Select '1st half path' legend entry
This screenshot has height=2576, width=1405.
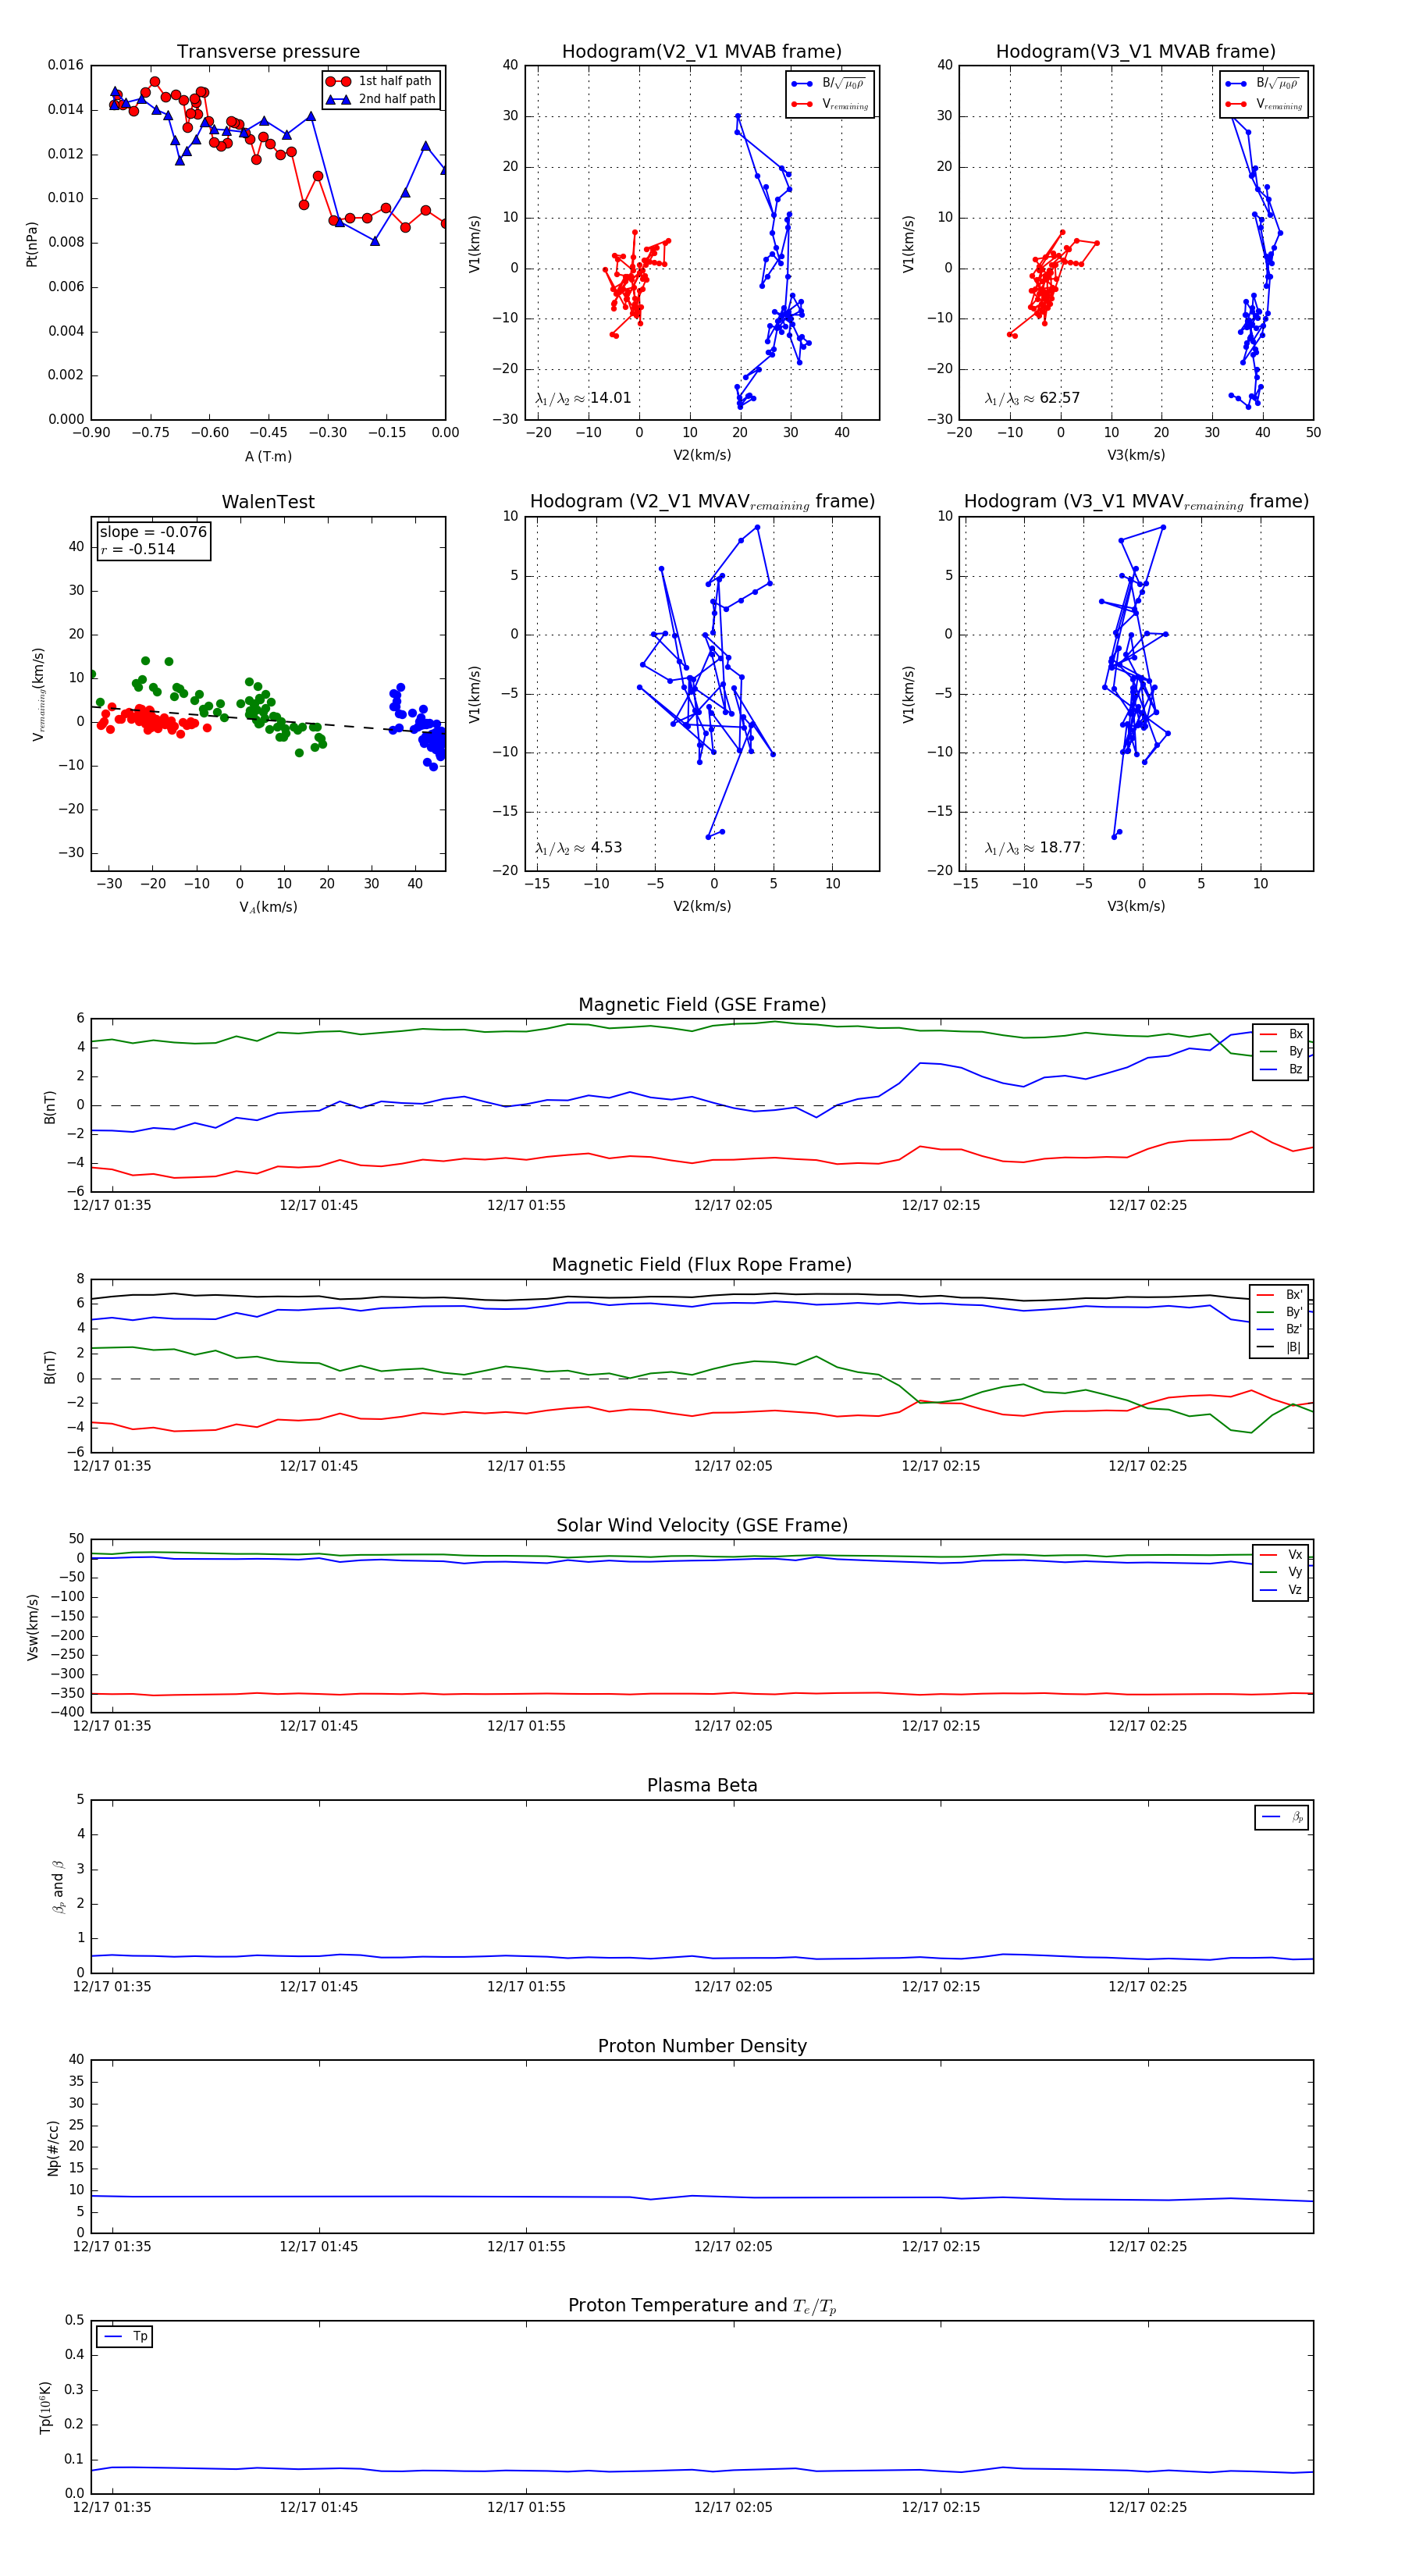380,81
